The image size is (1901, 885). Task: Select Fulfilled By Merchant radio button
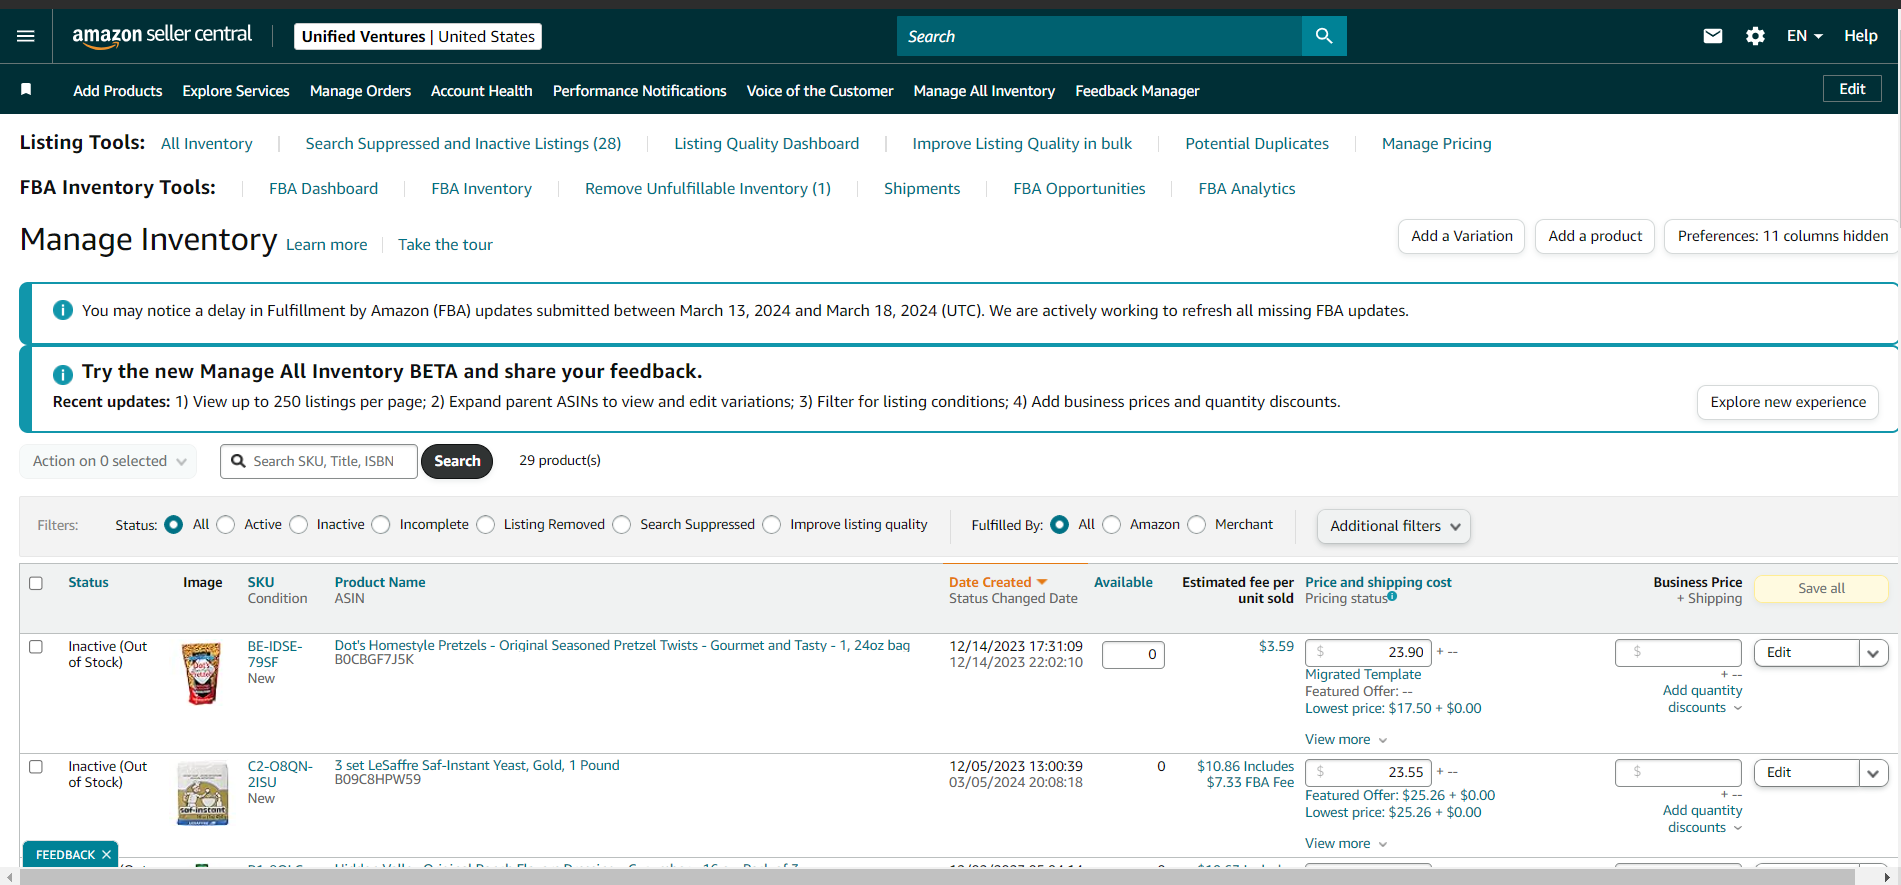point(1197,525)
